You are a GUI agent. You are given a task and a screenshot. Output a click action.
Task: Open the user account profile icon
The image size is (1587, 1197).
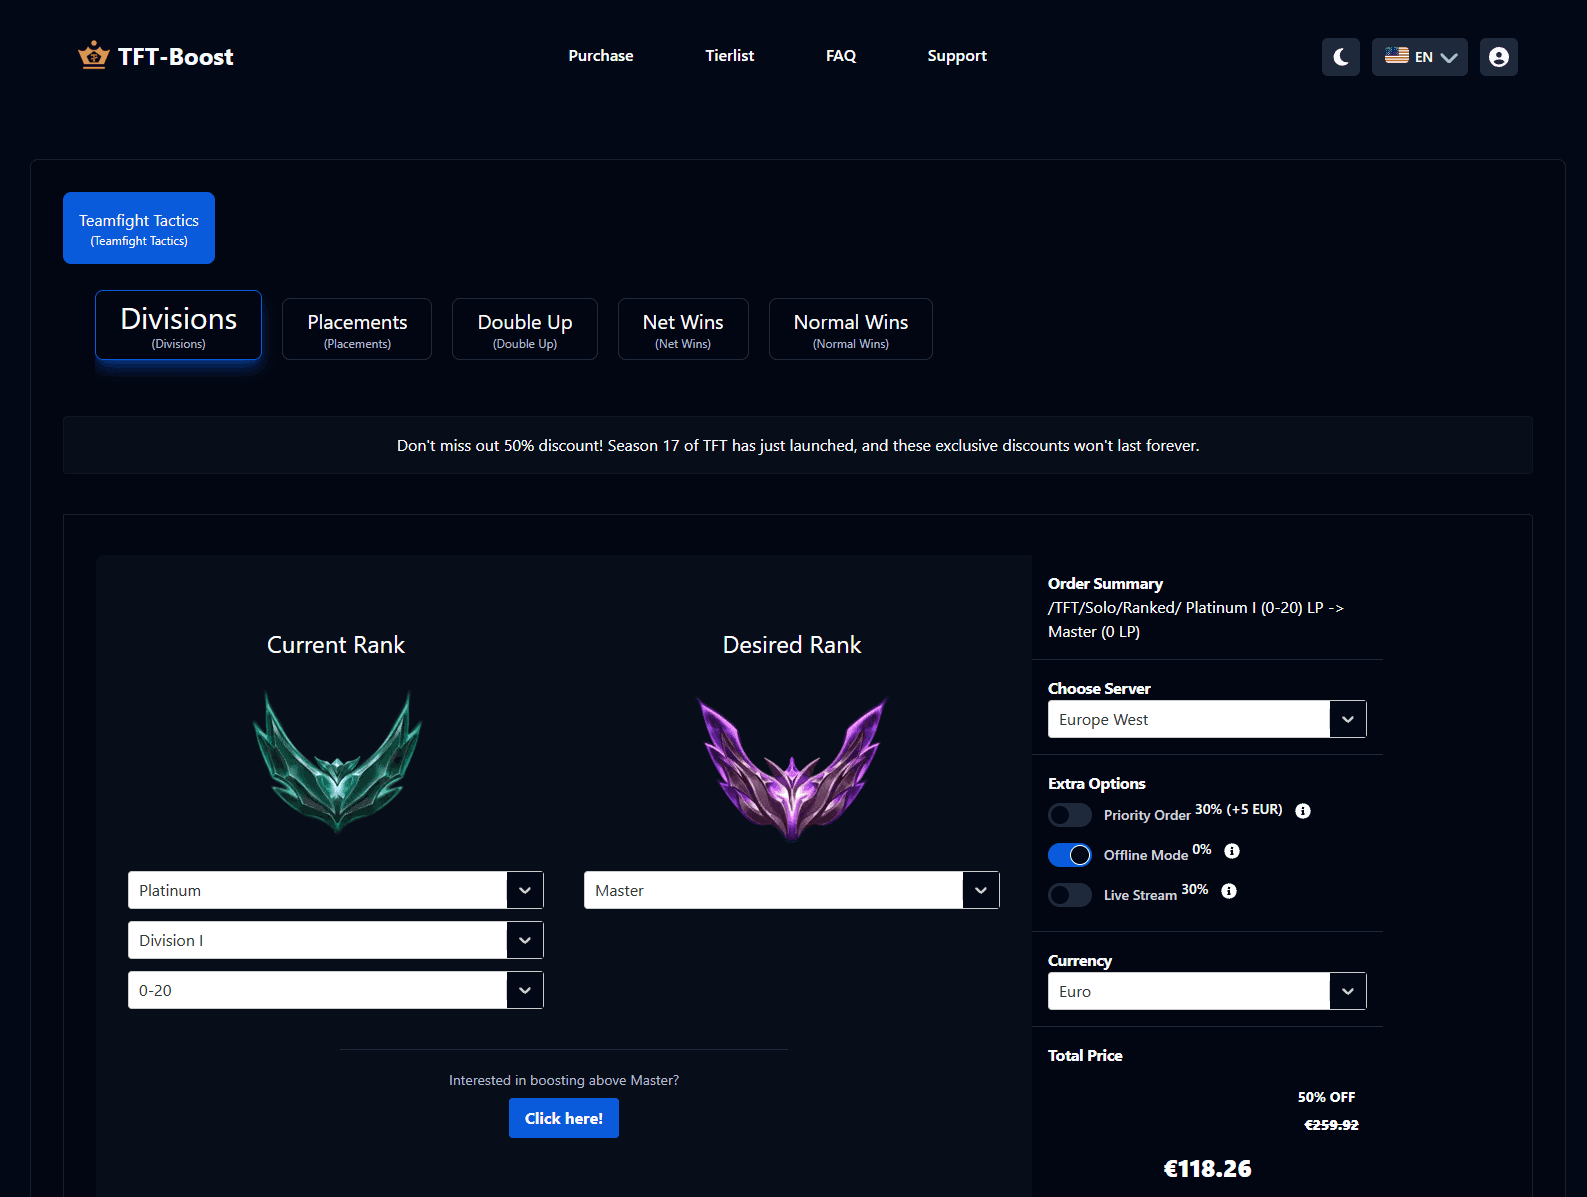[x=1499, y=57]
